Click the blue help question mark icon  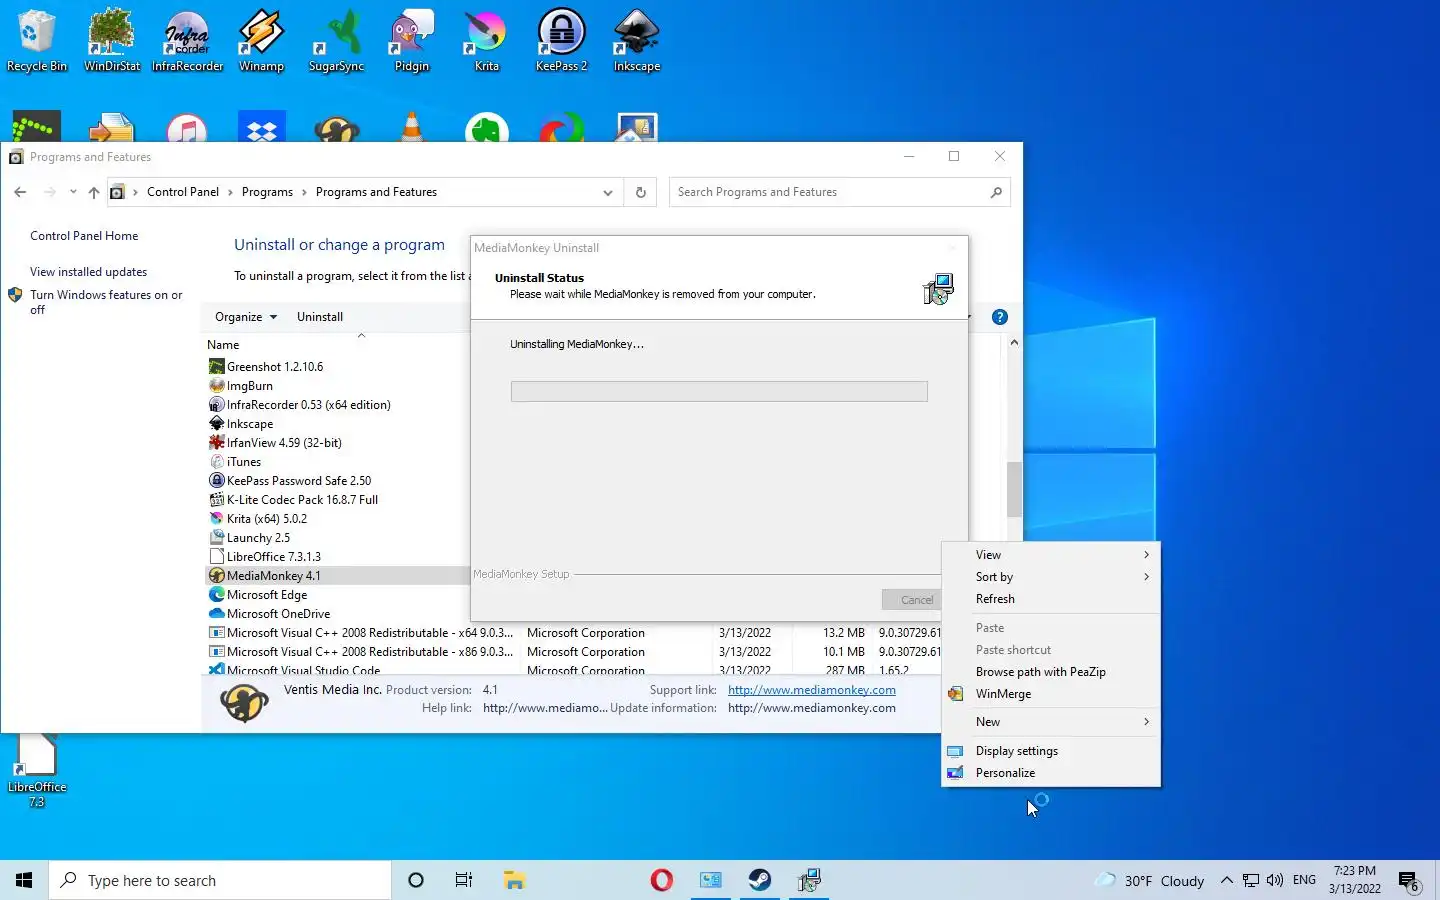click(x=999, y=317)
